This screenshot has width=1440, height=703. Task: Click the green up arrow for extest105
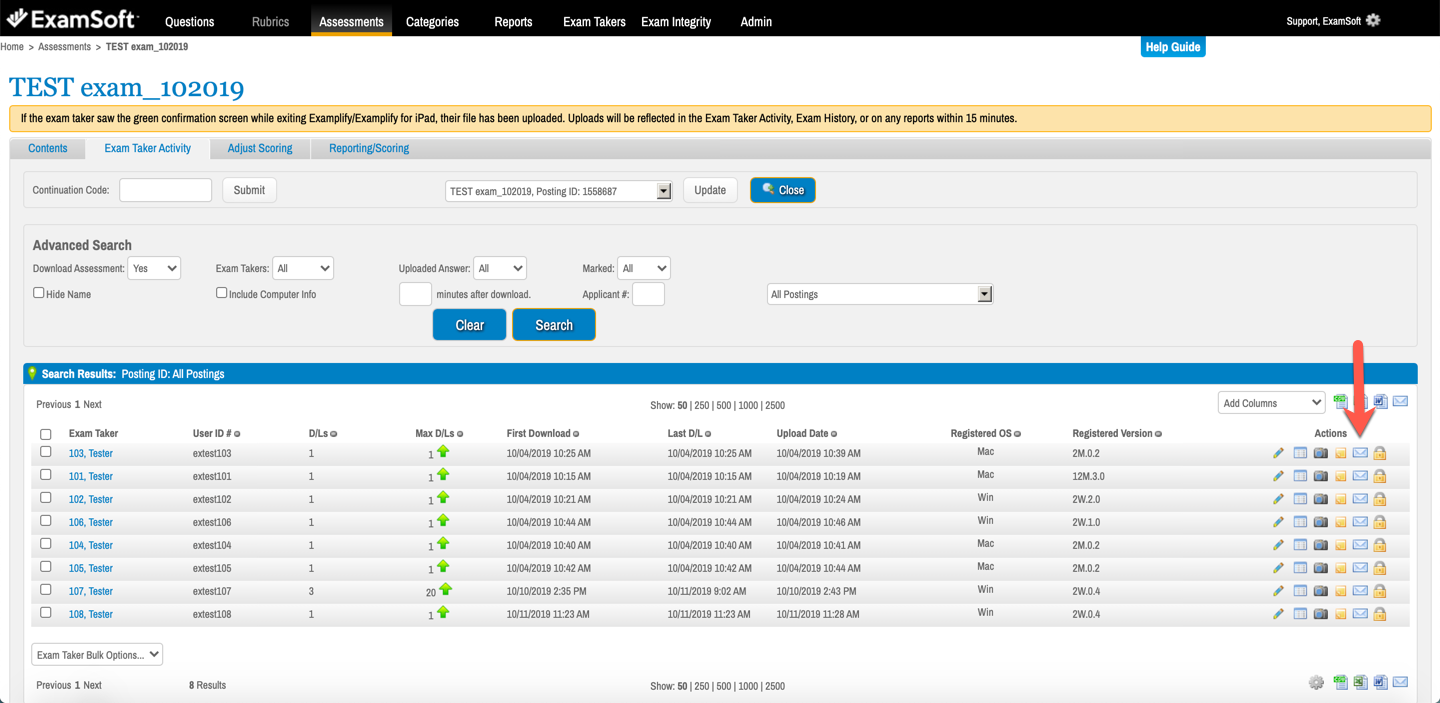click(x=443, y=567)
